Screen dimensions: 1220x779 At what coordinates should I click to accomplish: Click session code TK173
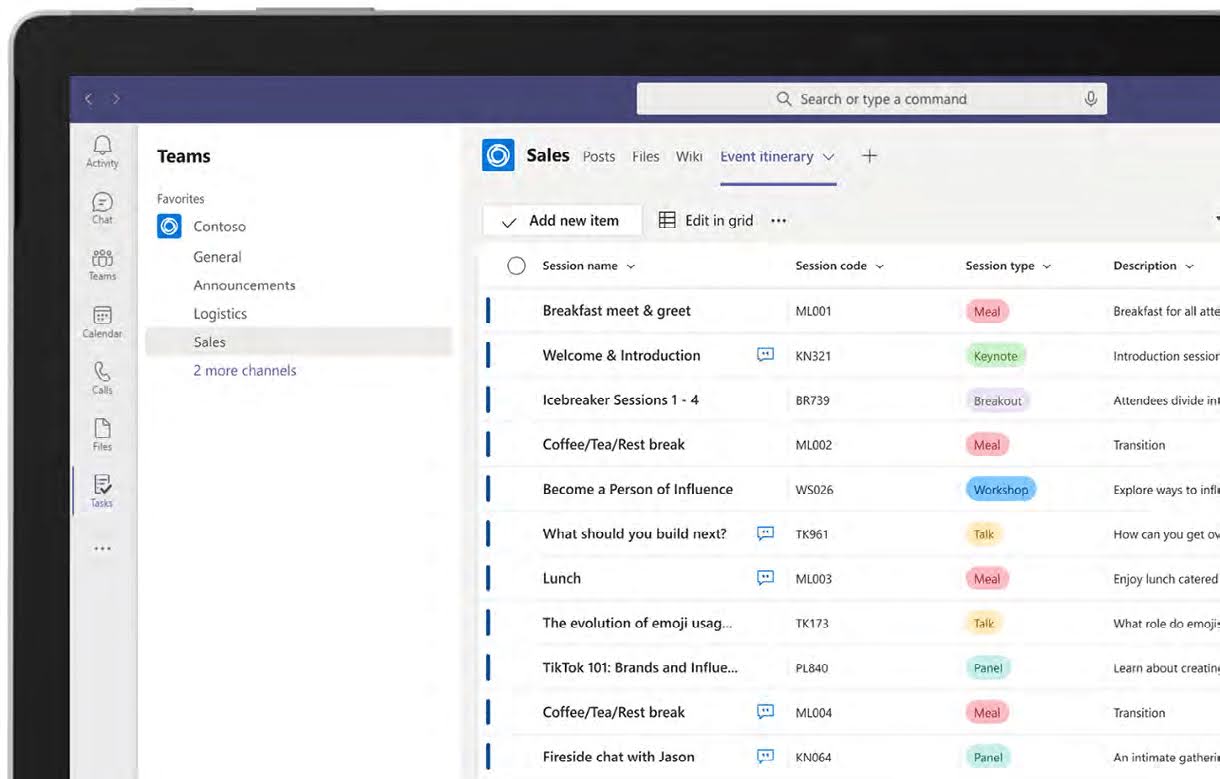point(812,623)
